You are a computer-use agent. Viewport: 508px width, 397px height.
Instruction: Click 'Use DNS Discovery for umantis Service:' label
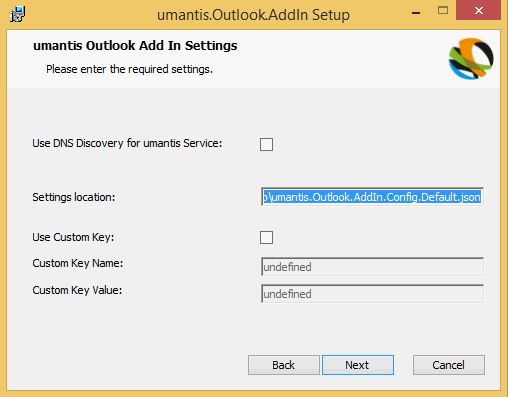pyautogui.click(x=127, y=143)
